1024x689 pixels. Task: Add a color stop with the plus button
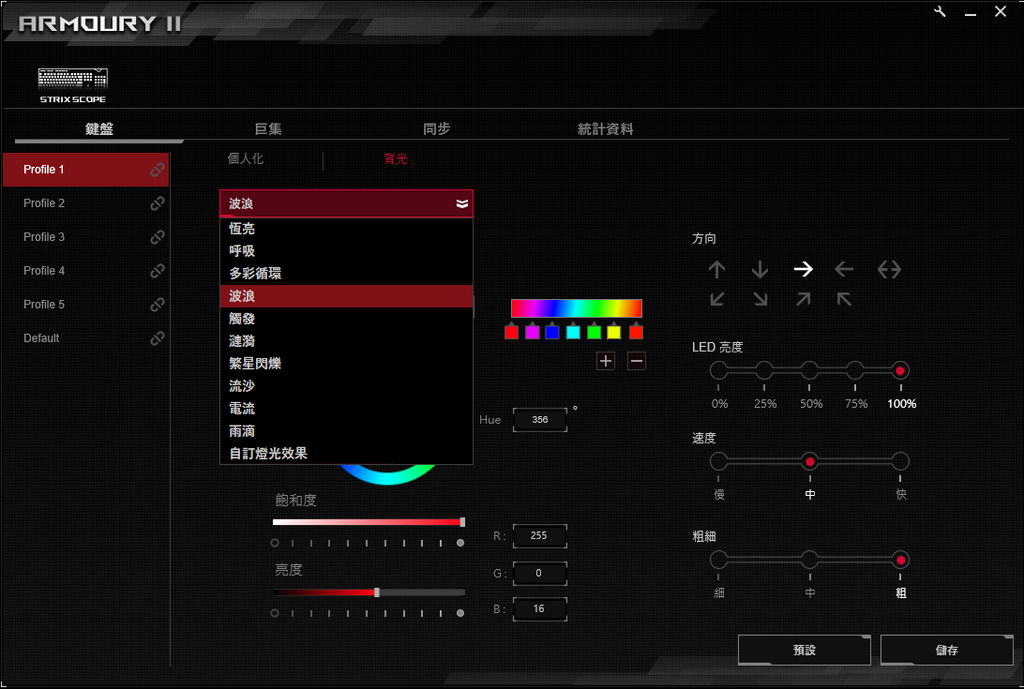[605, 361]
